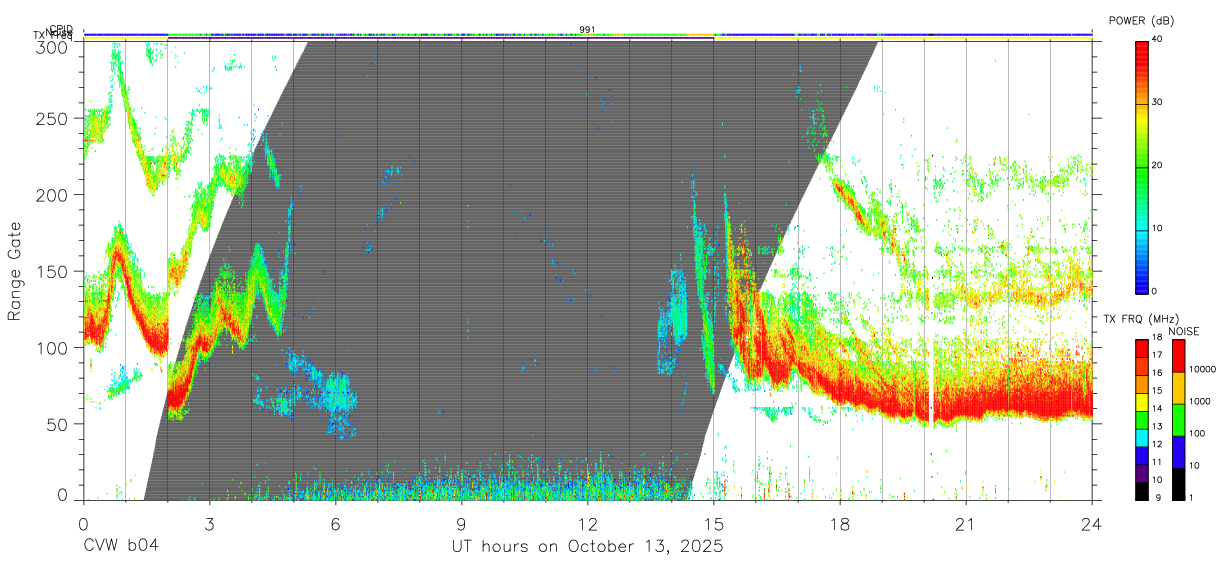Image resolution: width=1228 pixels, height=567 pixels.
Task: Select the red 17–18 MHz swatch in the TX FRQ legend
Action: pos(1141,349)
